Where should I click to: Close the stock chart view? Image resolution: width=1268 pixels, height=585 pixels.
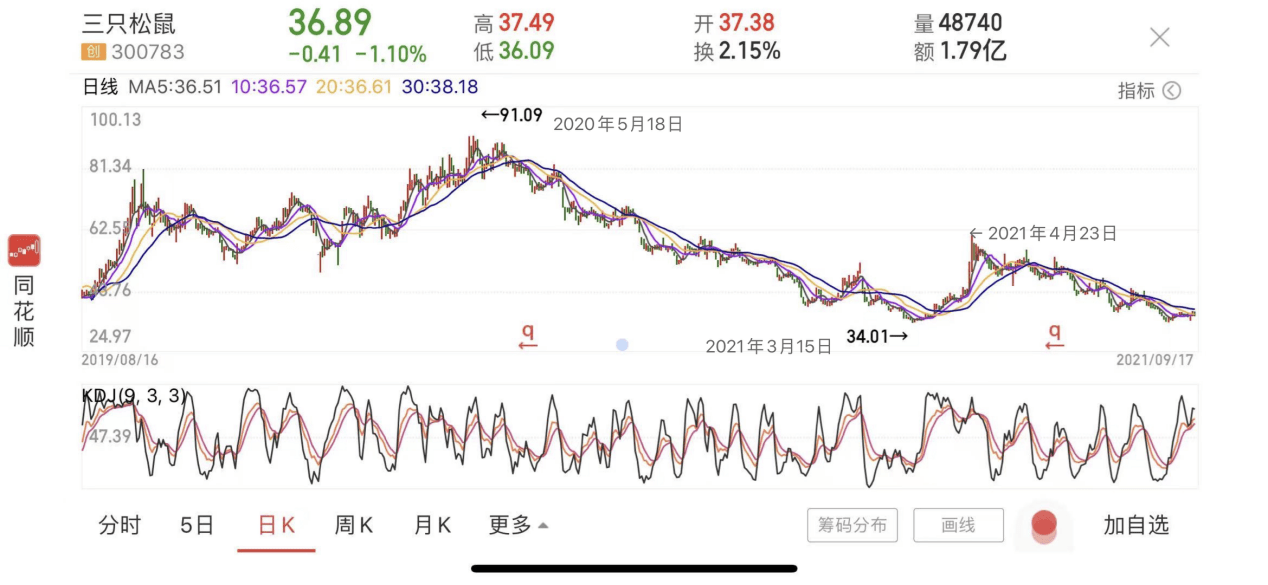[x=1159, y=38]
